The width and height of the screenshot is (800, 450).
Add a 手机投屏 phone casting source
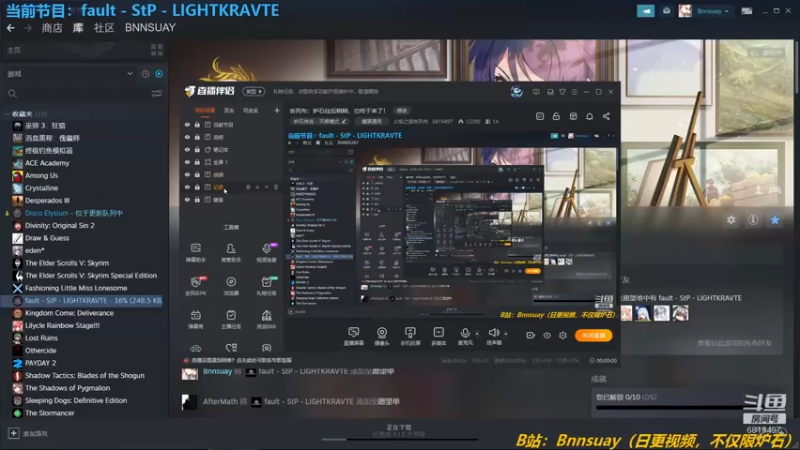click(410, 336)
